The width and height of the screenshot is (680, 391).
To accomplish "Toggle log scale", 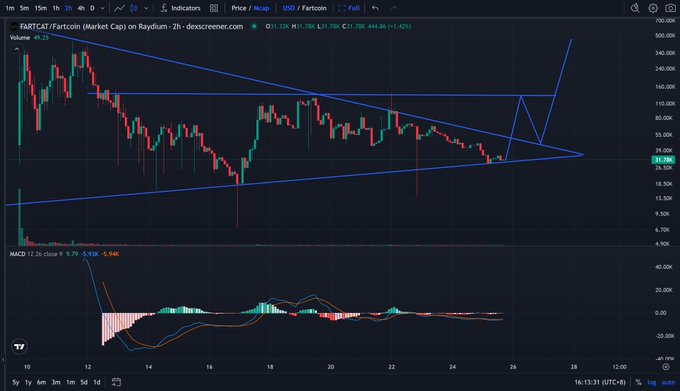I will 652,382.
